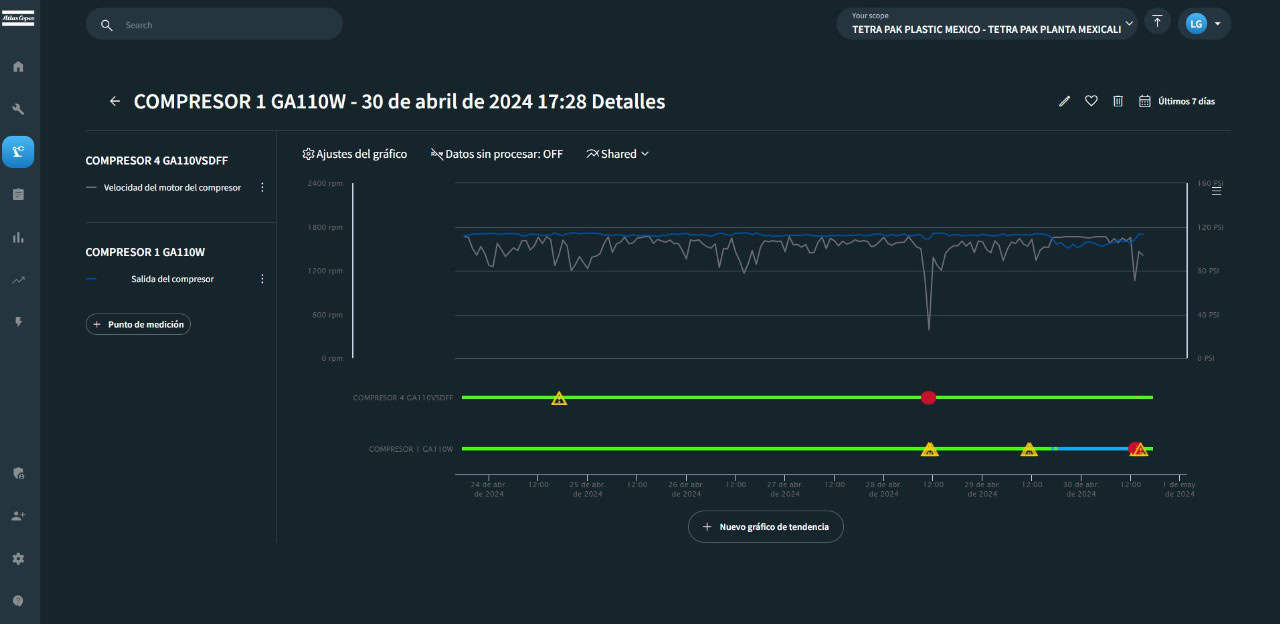This screenshot has height=624, width=1280.
Task: Mark chart as favorite with heart icon
Action: pyautogui.click(x=1091, y=101)
